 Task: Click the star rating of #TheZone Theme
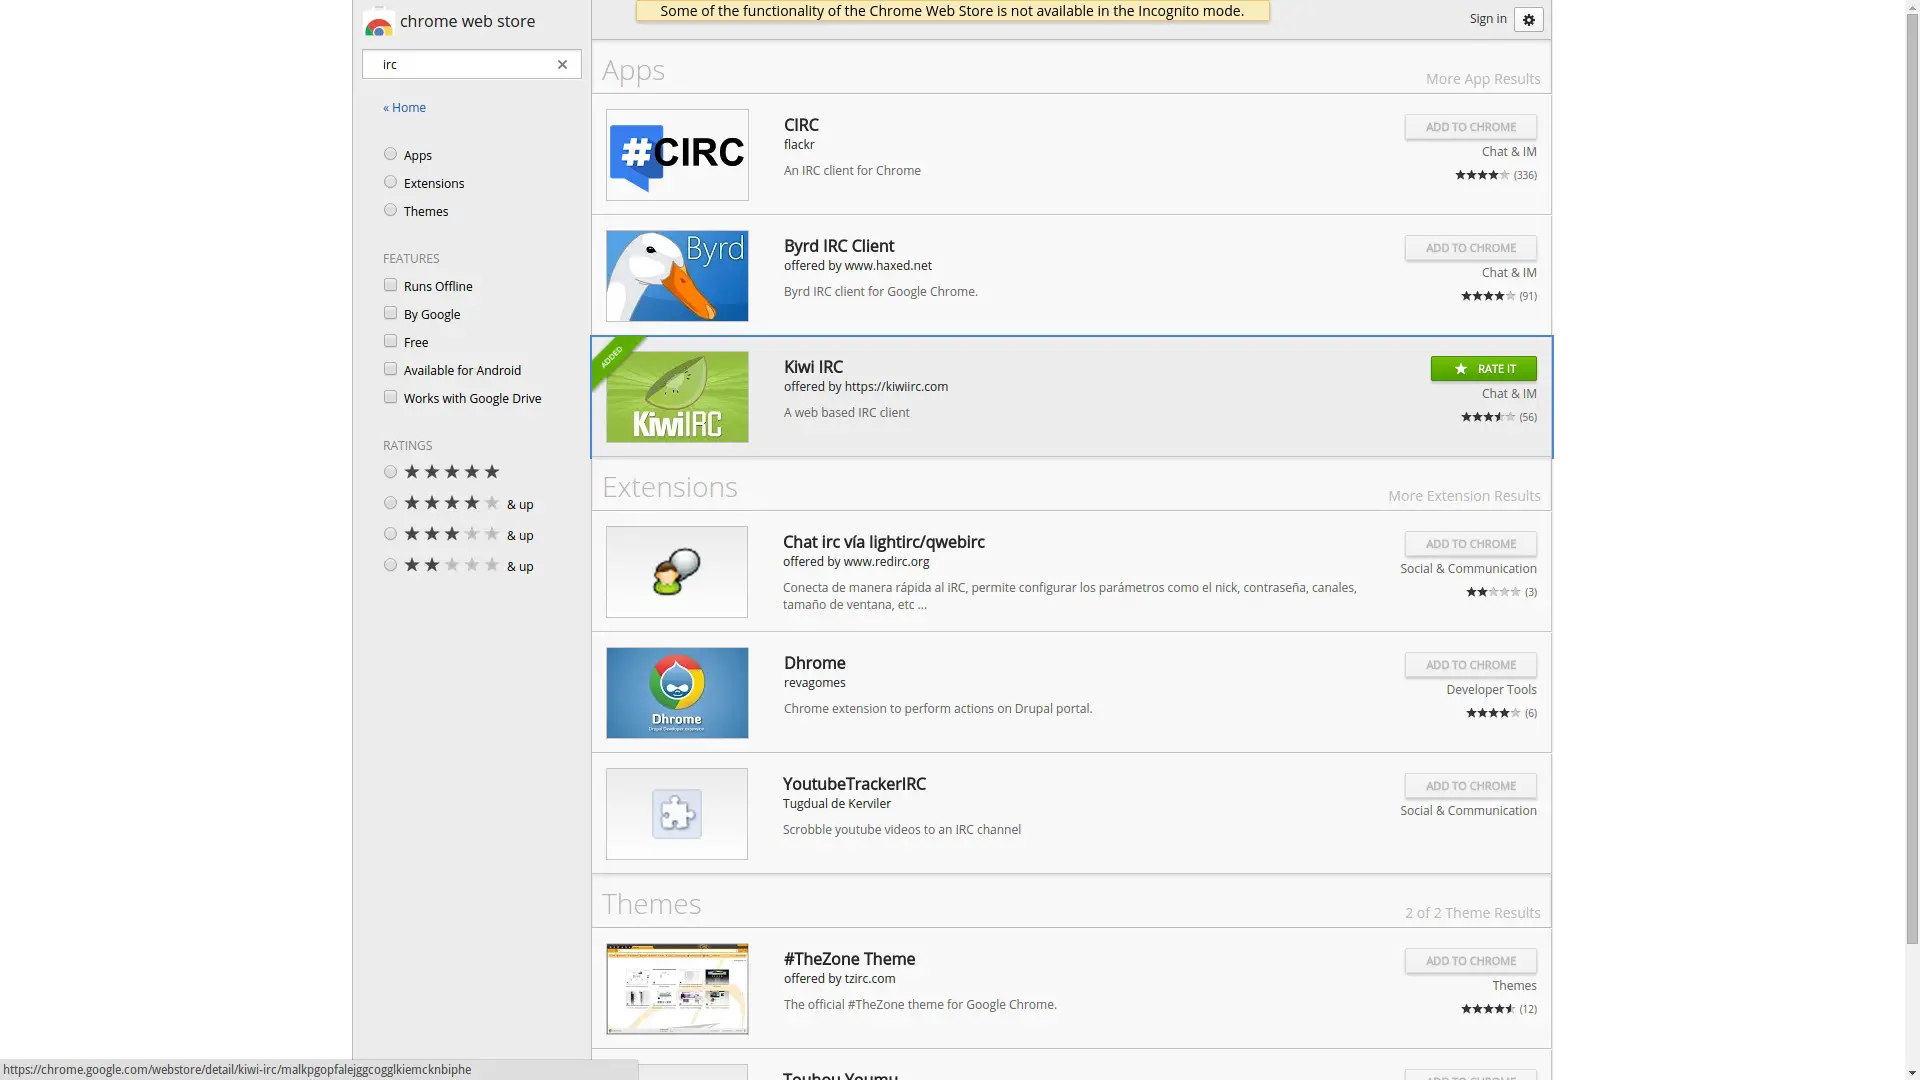tap(1488, 1009)
